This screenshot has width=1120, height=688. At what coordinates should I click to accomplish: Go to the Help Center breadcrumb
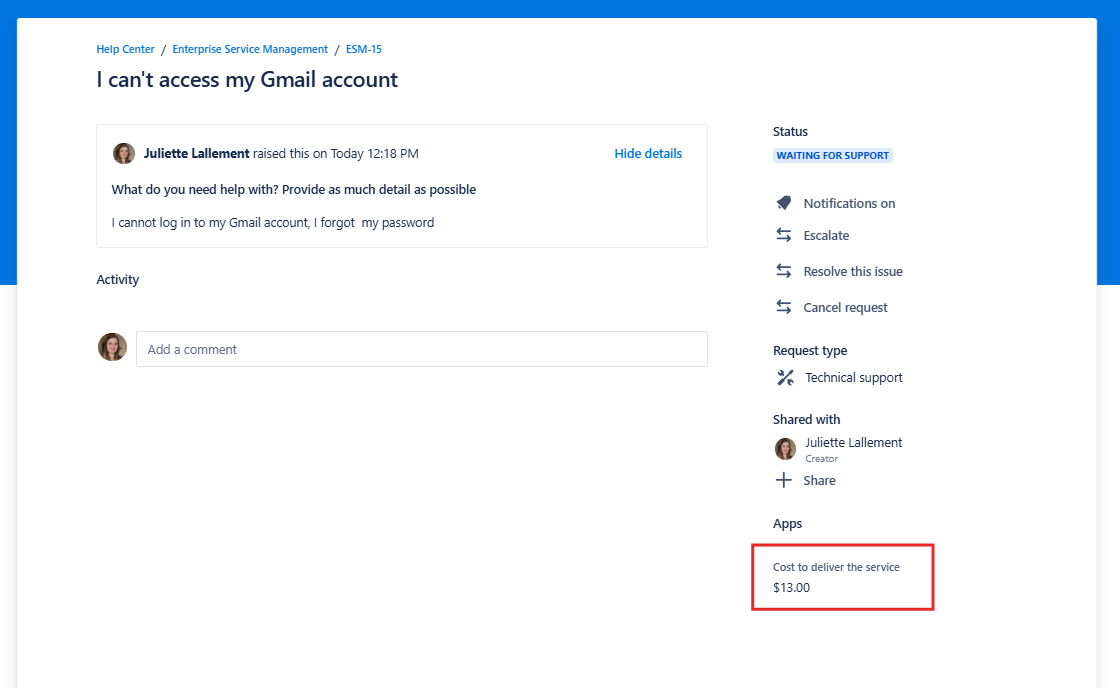[x=125, y=49]
